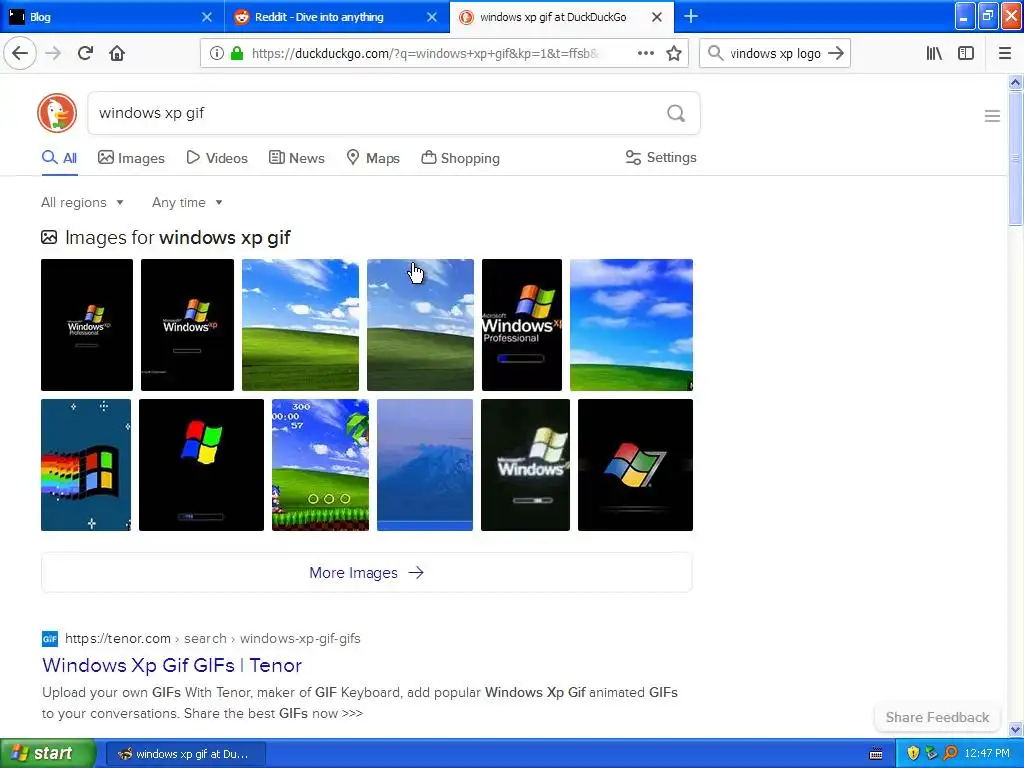Open the Sonic on Bliss hill thumbnail
Screen dimensions: 1024x768
320,464
